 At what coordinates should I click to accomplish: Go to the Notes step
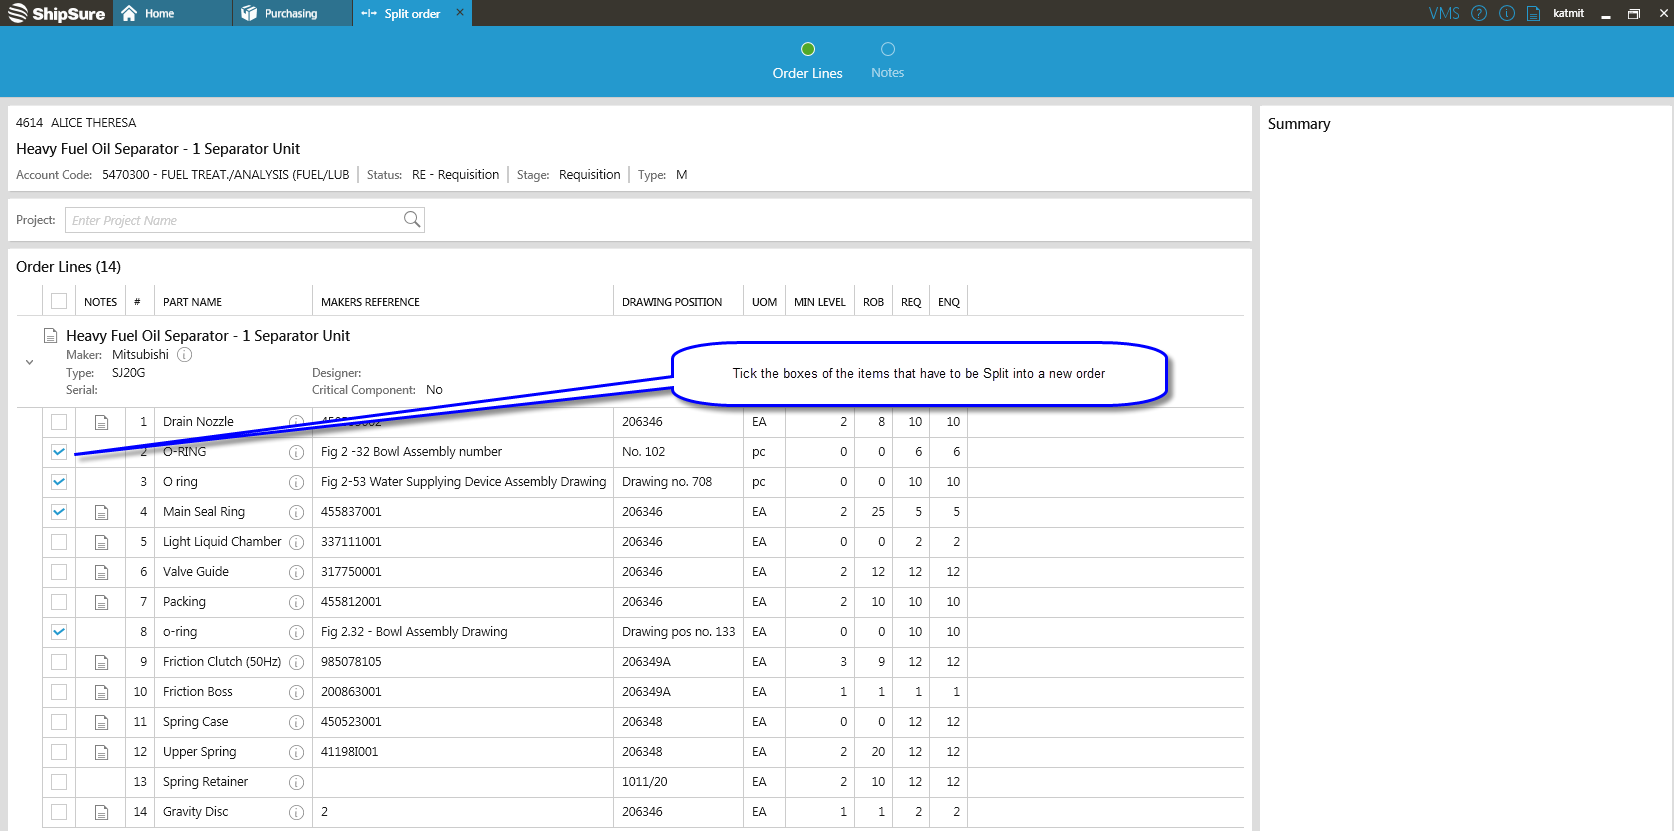pyautogui.click(x=887, y=60)
